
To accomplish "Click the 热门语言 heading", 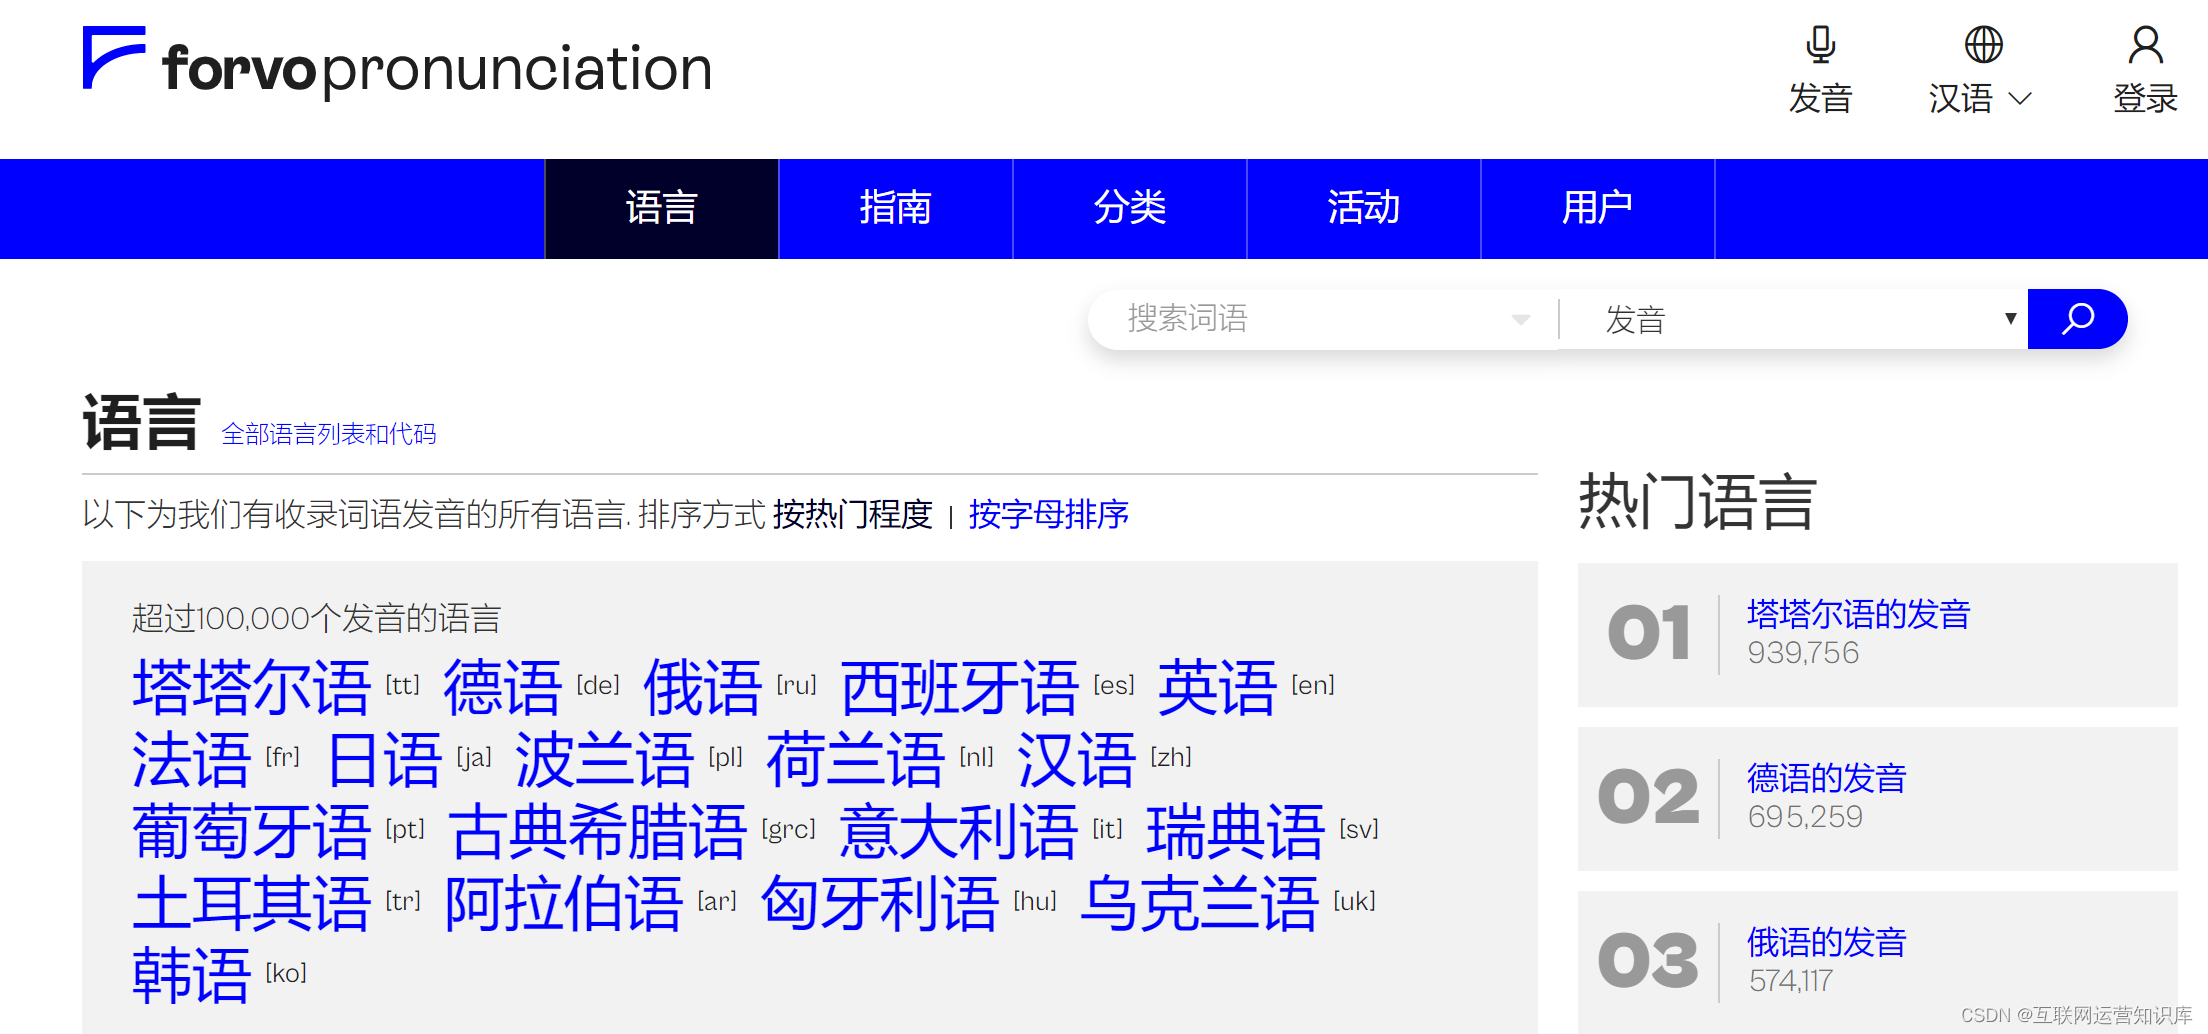I will pyautogui.click(x=1697, y=502).
